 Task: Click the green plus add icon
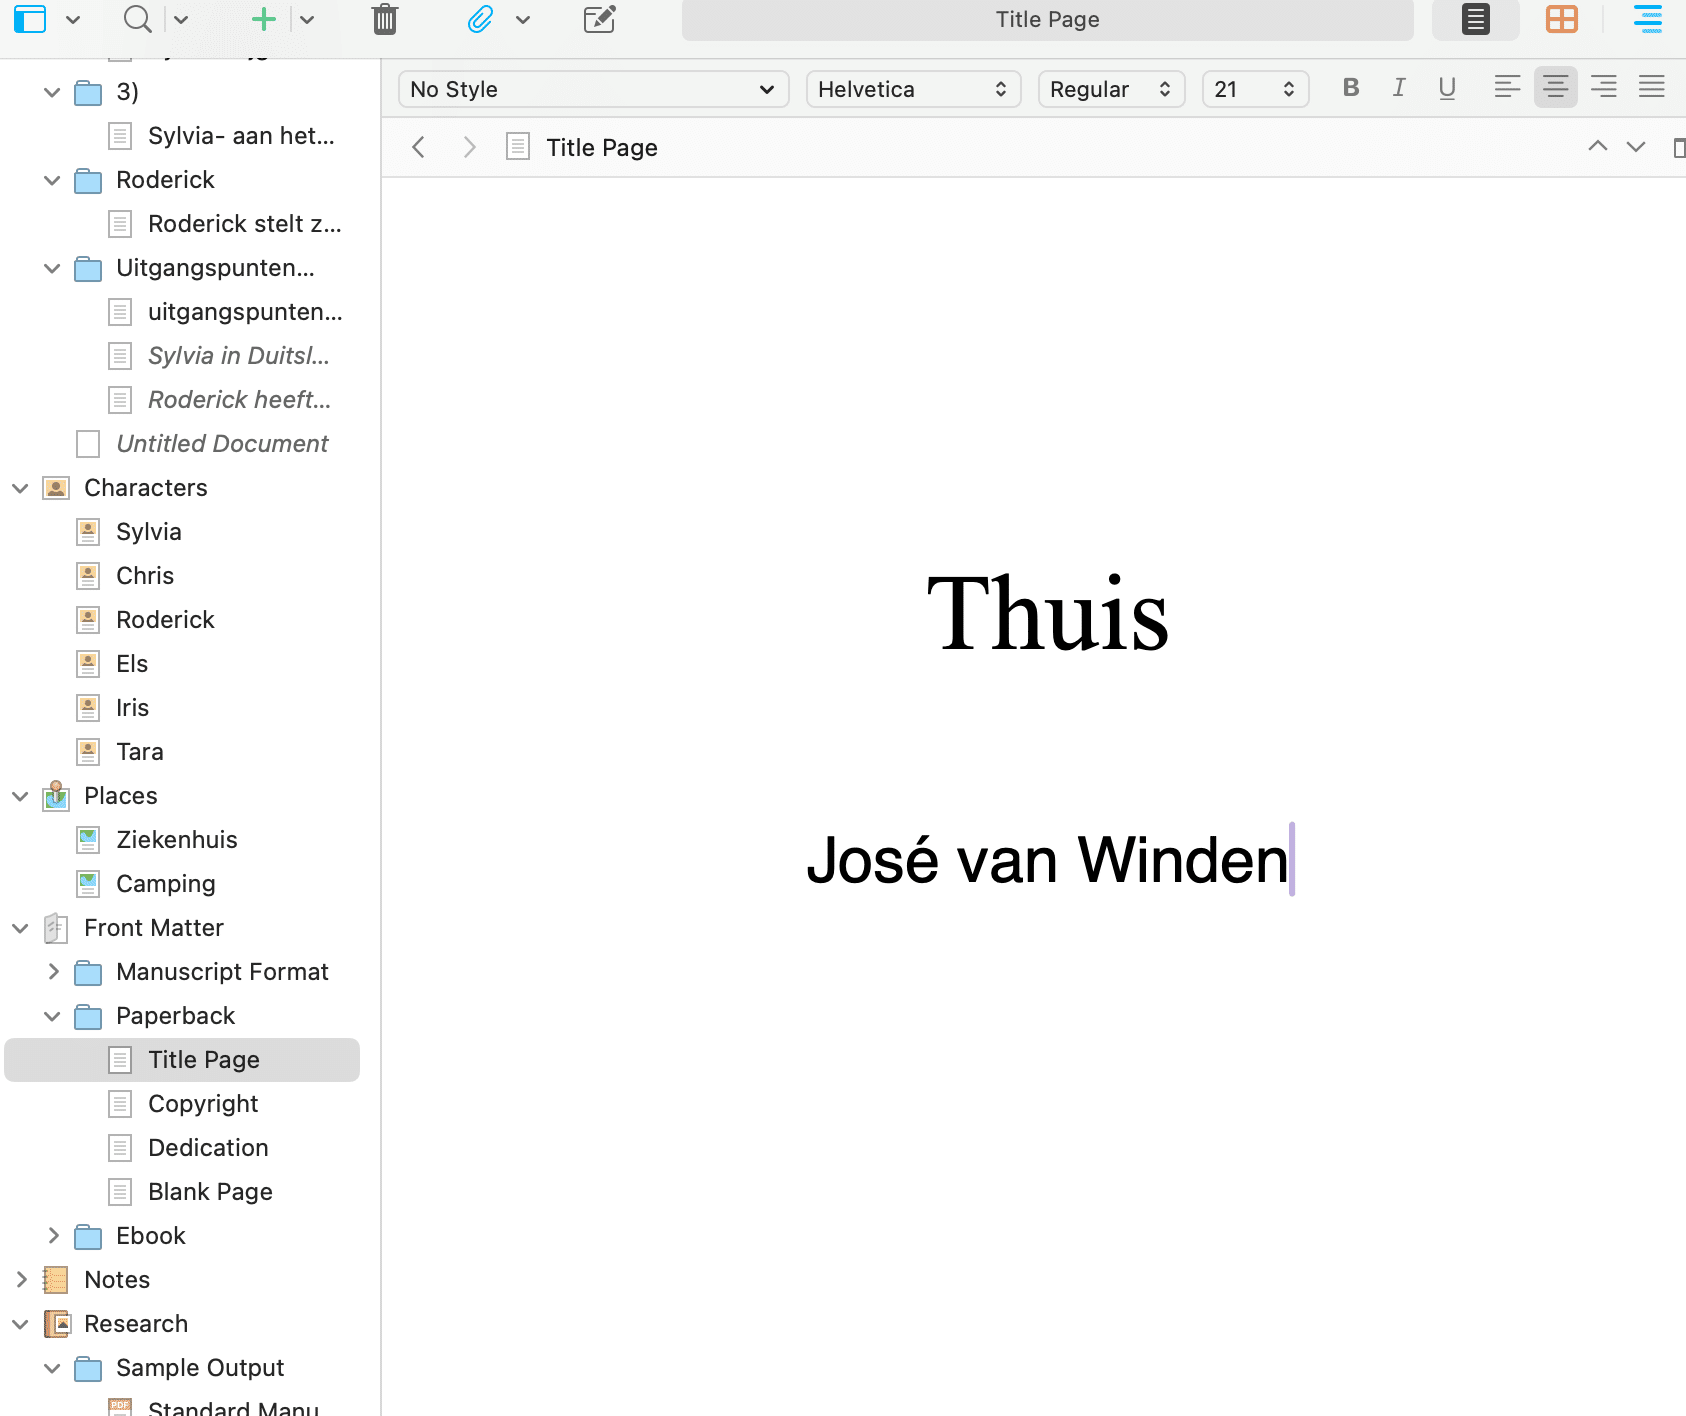[264, 19]
